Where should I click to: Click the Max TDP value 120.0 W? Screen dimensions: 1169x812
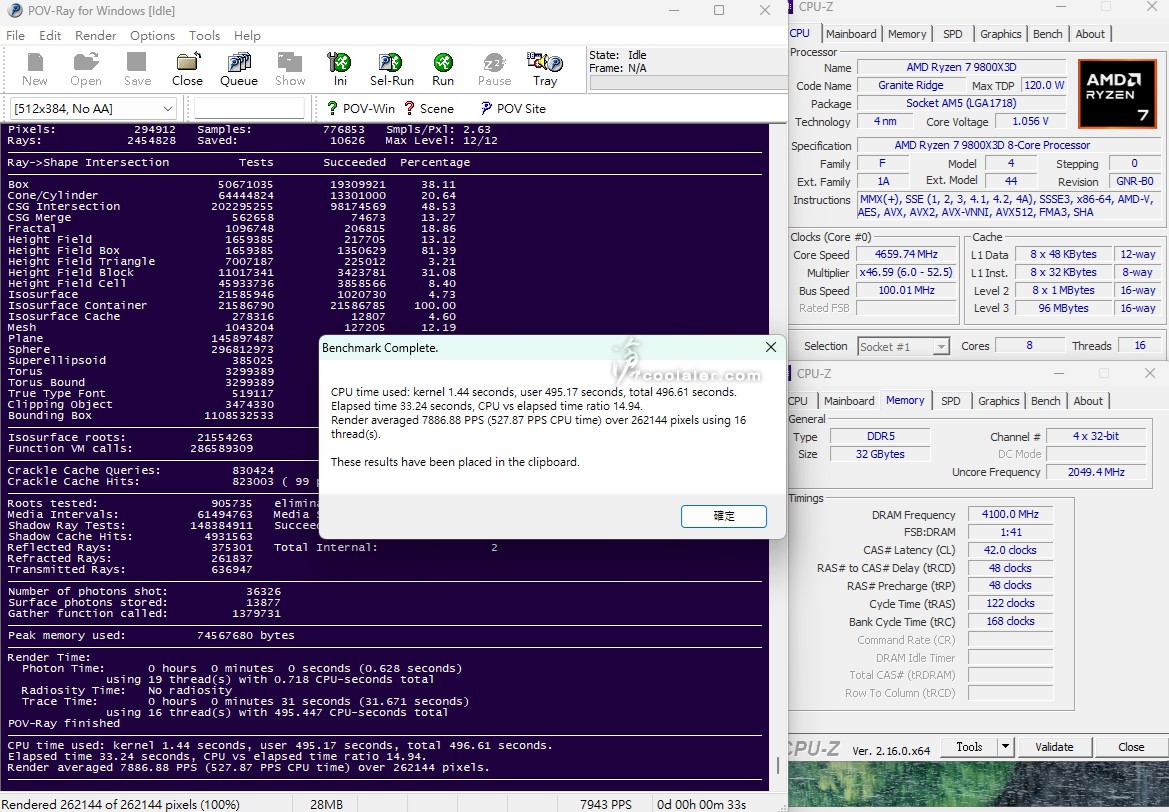[x=1044, y=85]
